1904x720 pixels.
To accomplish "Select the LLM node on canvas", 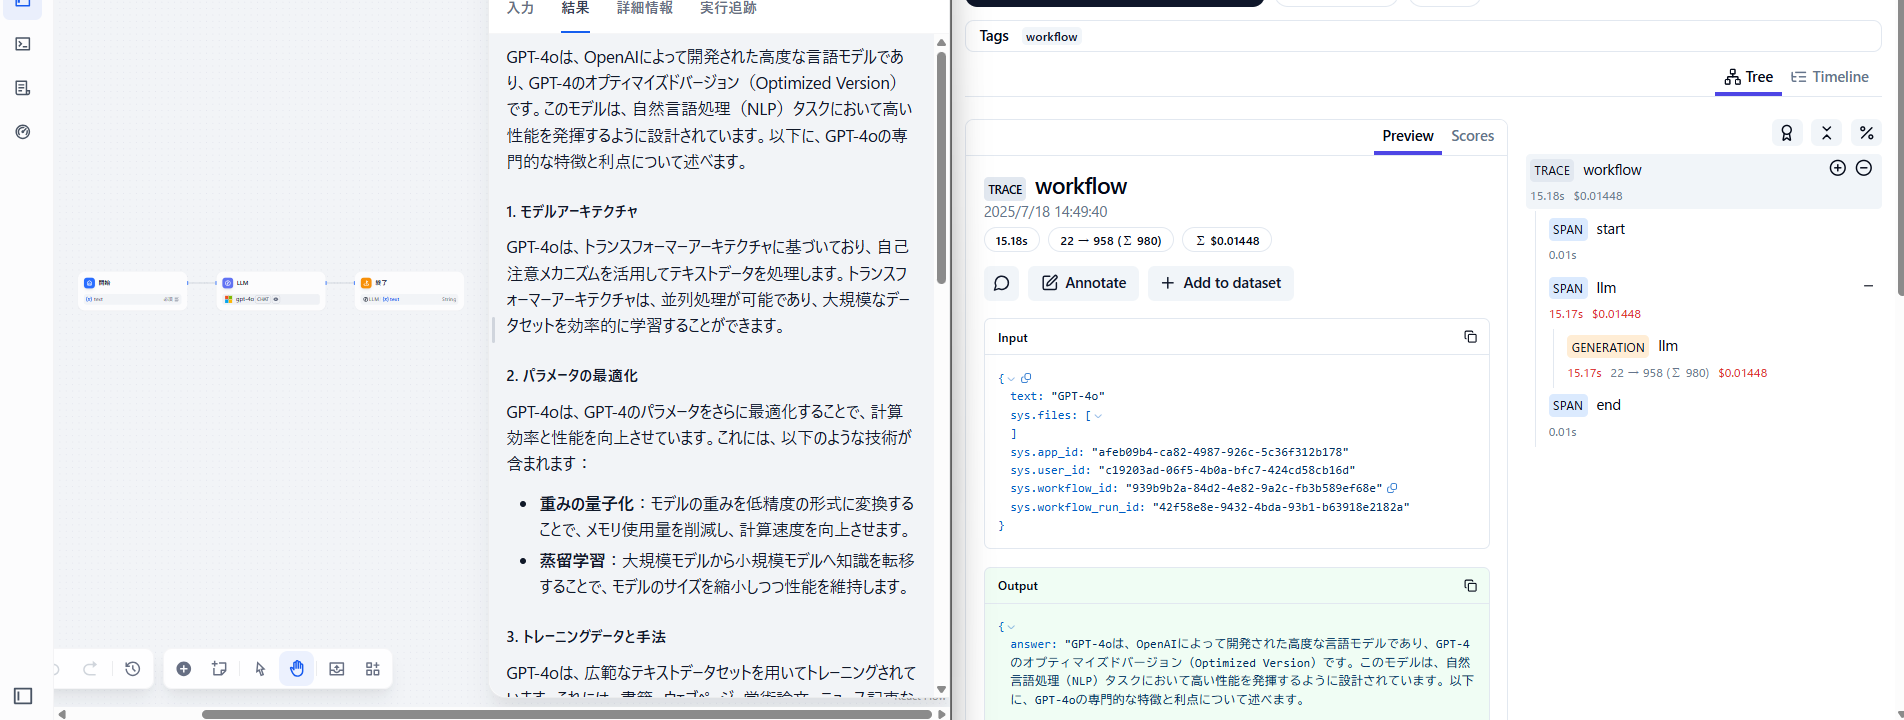I will [270, 290].
